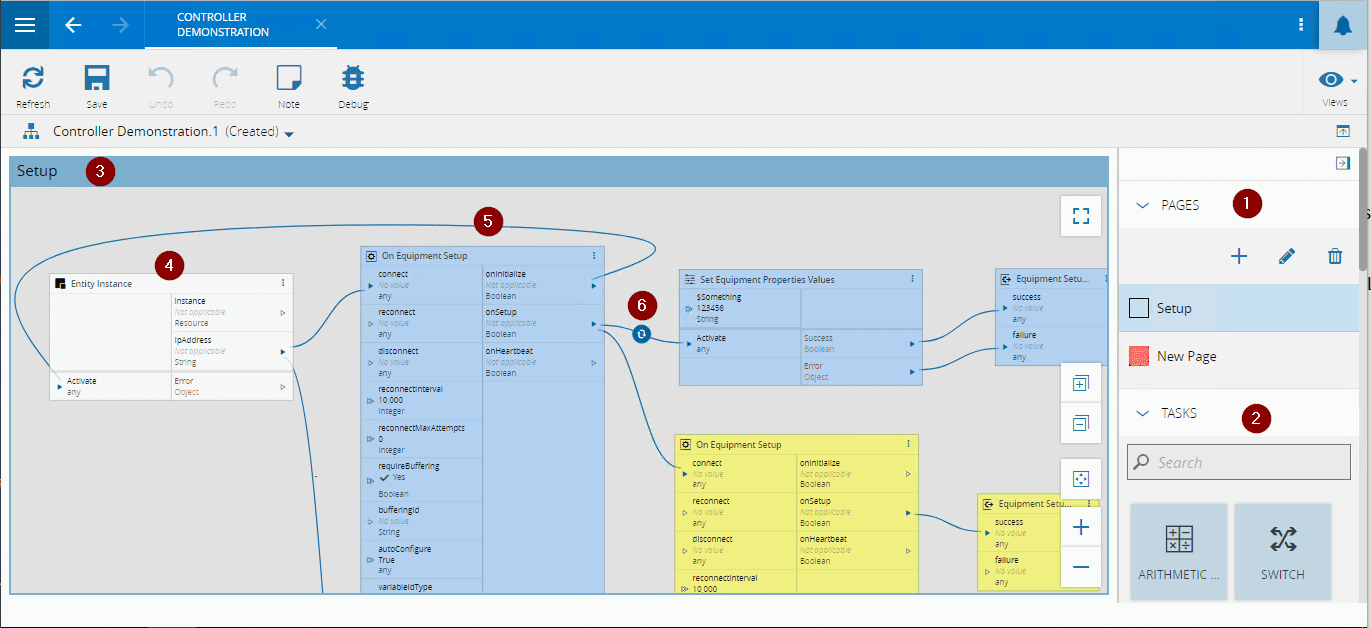
Task: Collapse the Tasks section
Action: pyautogui.click(x=1143, y=413)
